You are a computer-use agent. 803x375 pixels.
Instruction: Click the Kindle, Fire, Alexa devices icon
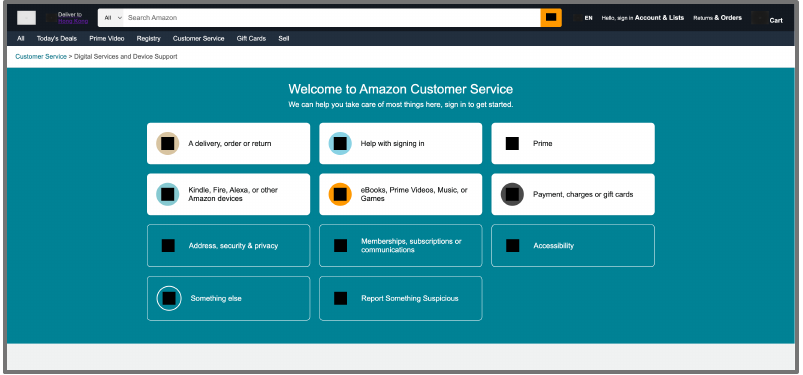(x=167, y=194)
